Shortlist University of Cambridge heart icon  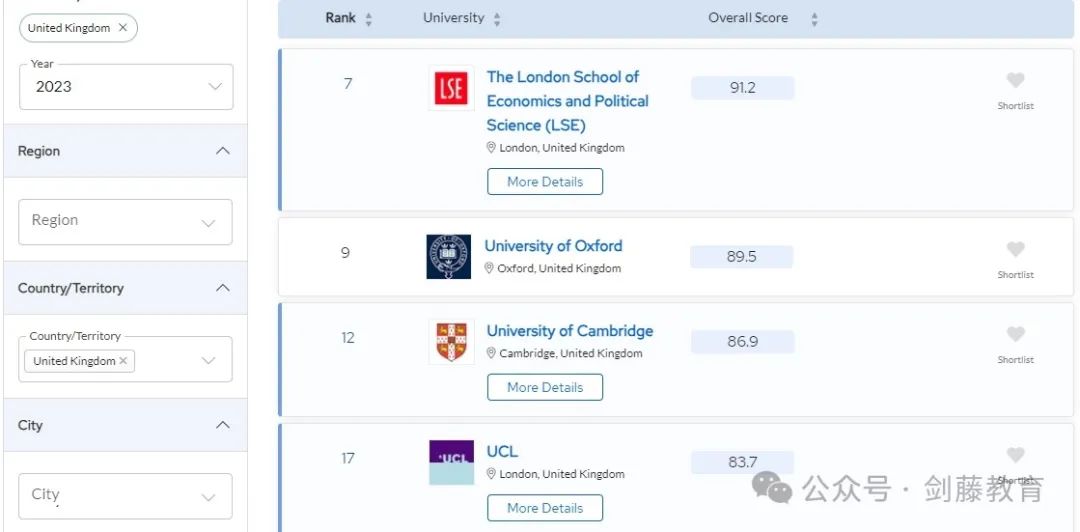point(1015,335)
